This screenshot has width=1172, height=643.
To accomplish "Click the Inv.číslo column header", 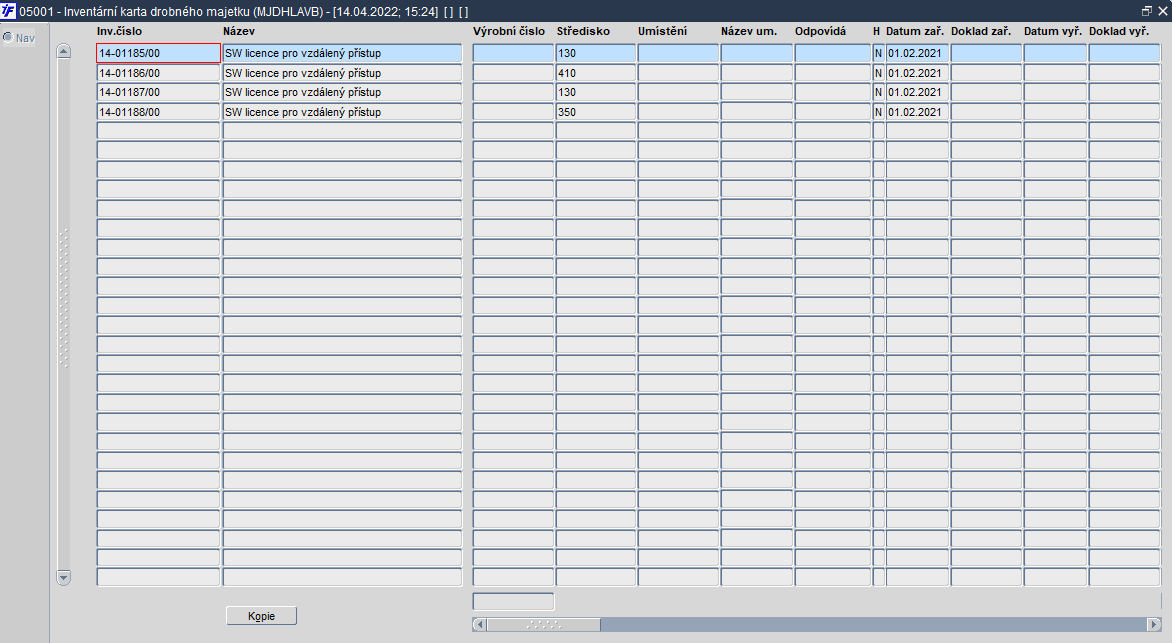I will pyautogui.click(x=119, y=31).
